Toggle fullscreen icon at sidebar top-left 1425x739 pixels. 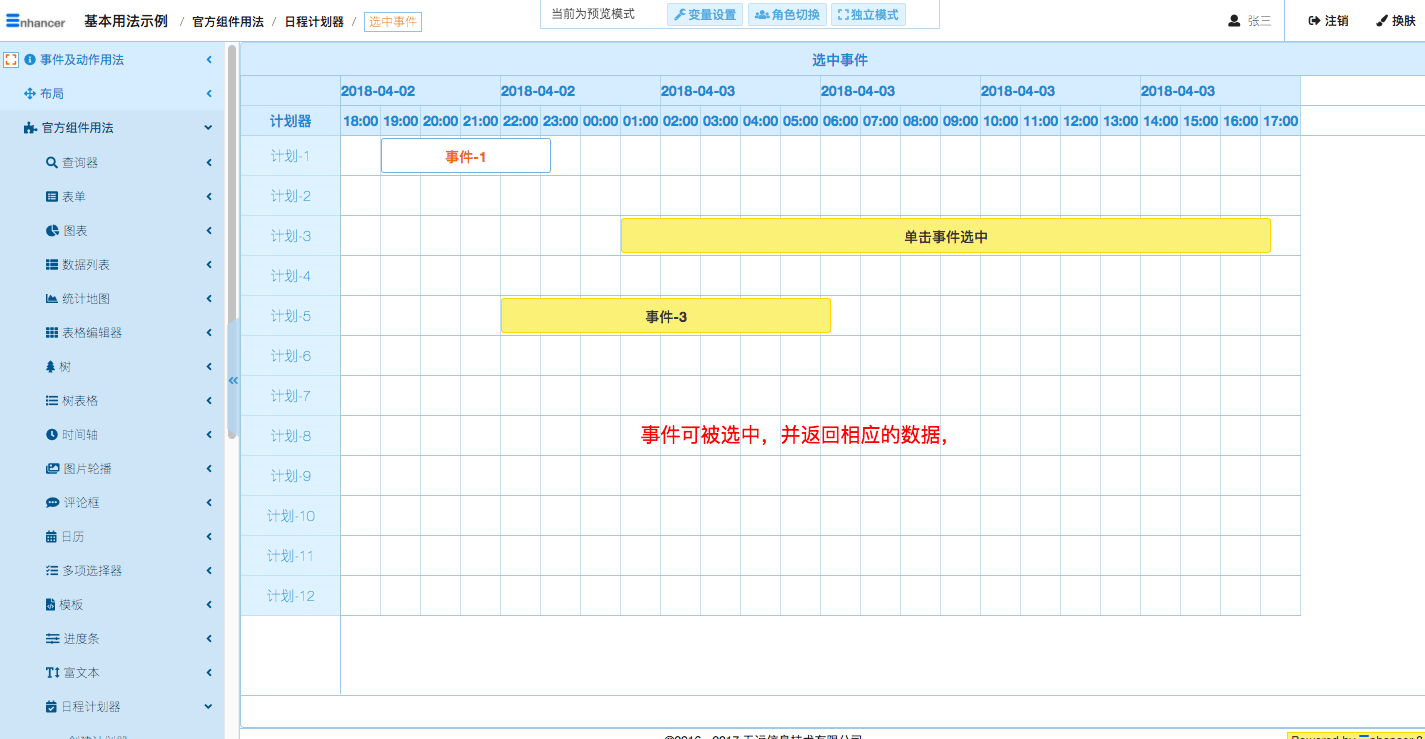pos(12,60)
